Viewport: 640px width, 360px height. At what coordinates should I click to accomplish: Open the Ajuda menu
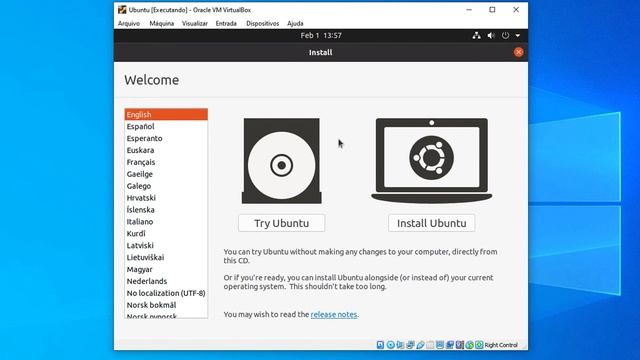pos(295,23)
